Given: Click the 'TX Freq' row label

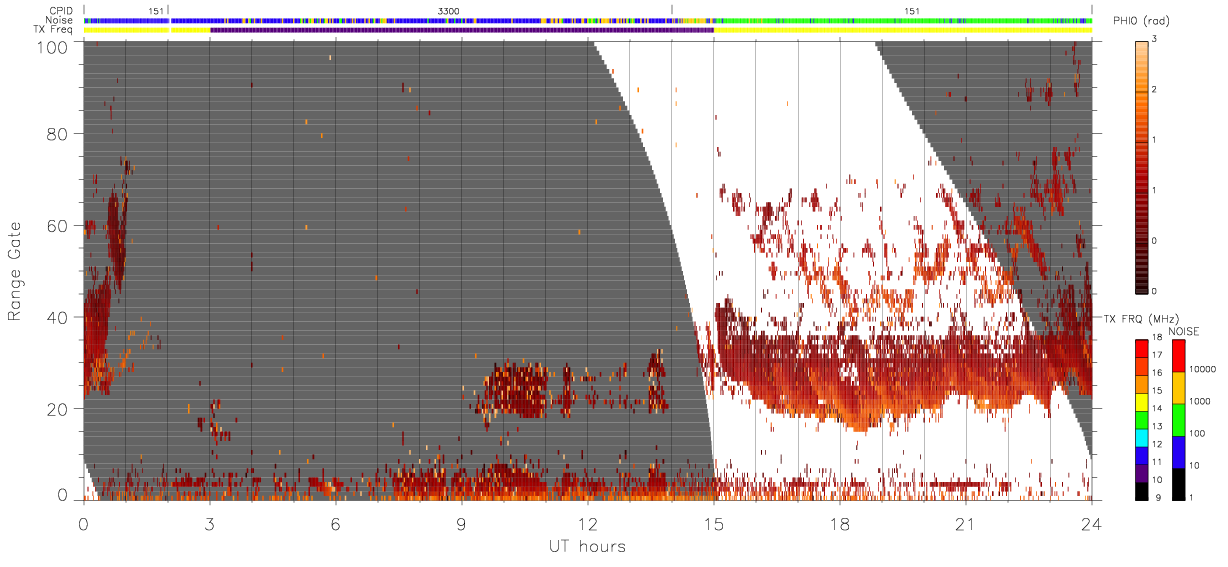Looking at the screenshot, I should point(55,29).
